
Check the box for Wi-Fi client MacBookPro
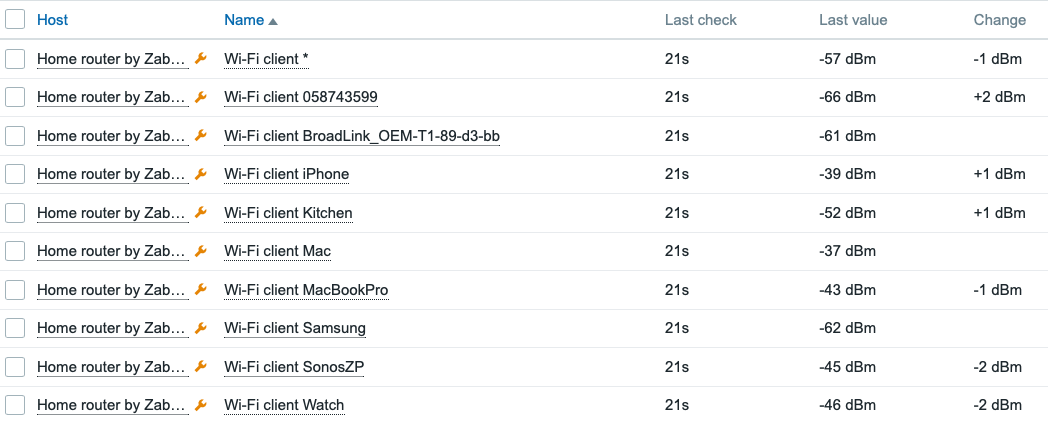(14, 290)
